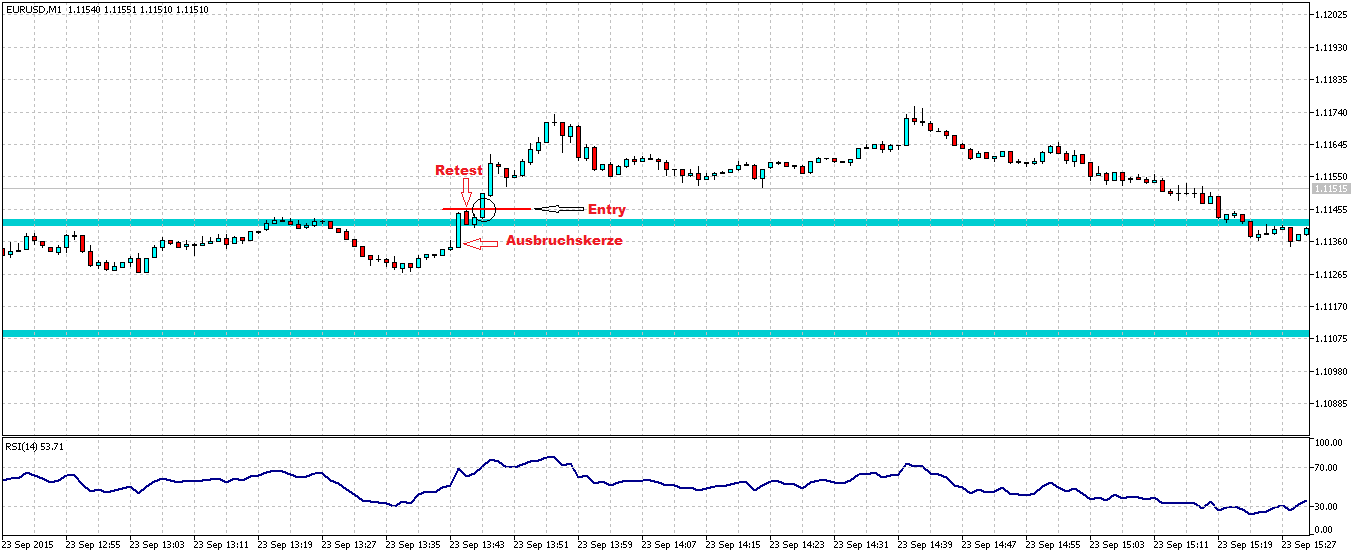The image size is (1362, 556).
Task: Click the white arrow pointing at Entry line
Action: [558, 209]
